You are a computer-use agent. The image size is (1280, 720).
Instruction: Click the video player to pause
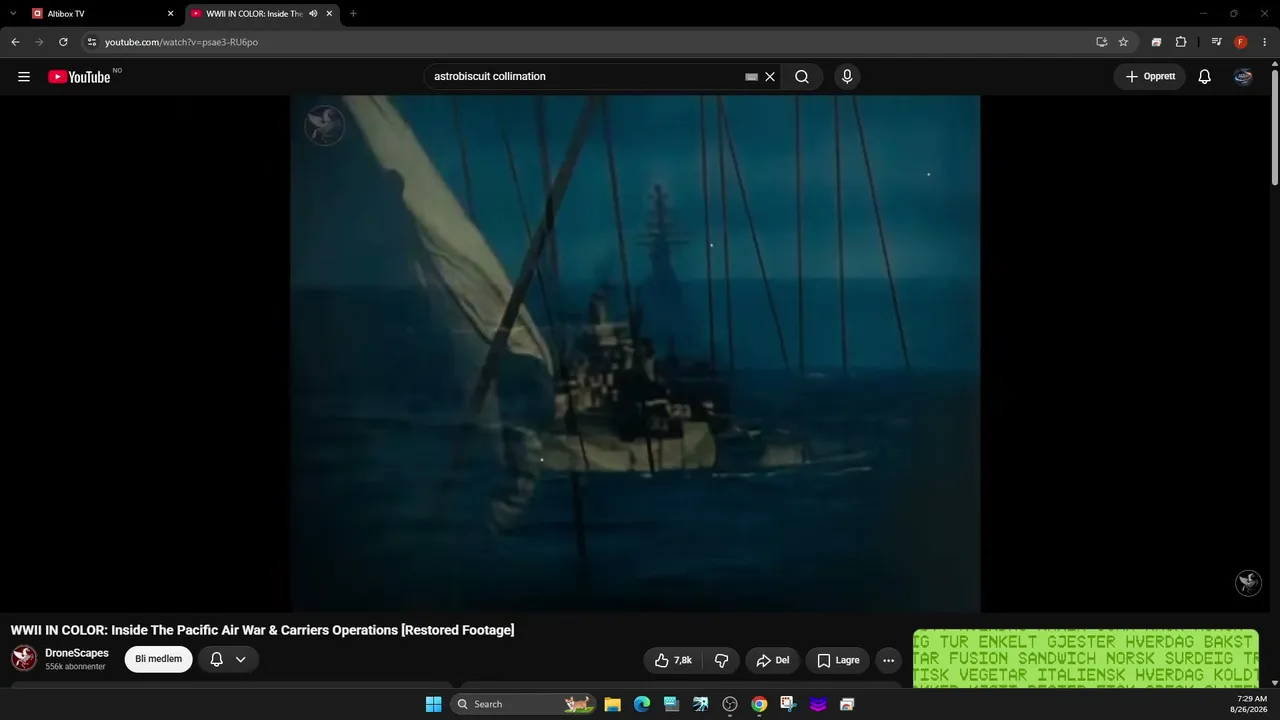coord(635,354)
